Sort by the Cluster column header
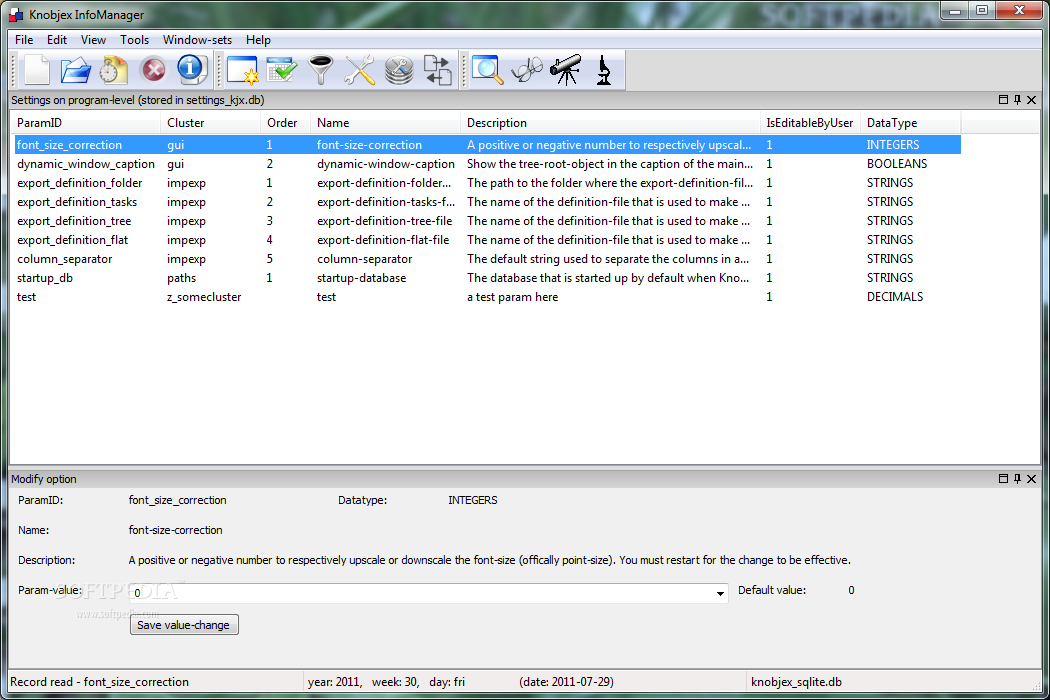 (210, 123)
